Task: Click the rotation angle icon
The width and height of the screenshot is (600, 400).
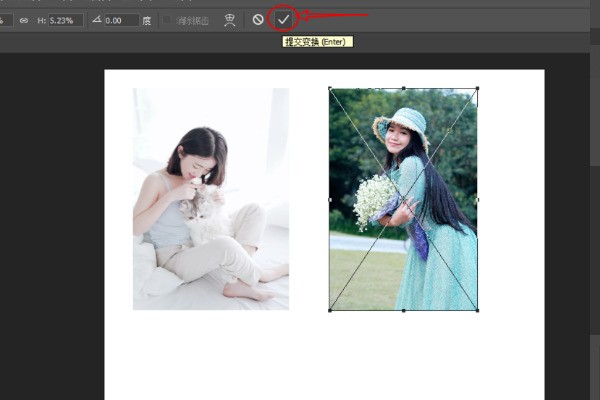Action: pyautogui.click(x=97, y=20)
